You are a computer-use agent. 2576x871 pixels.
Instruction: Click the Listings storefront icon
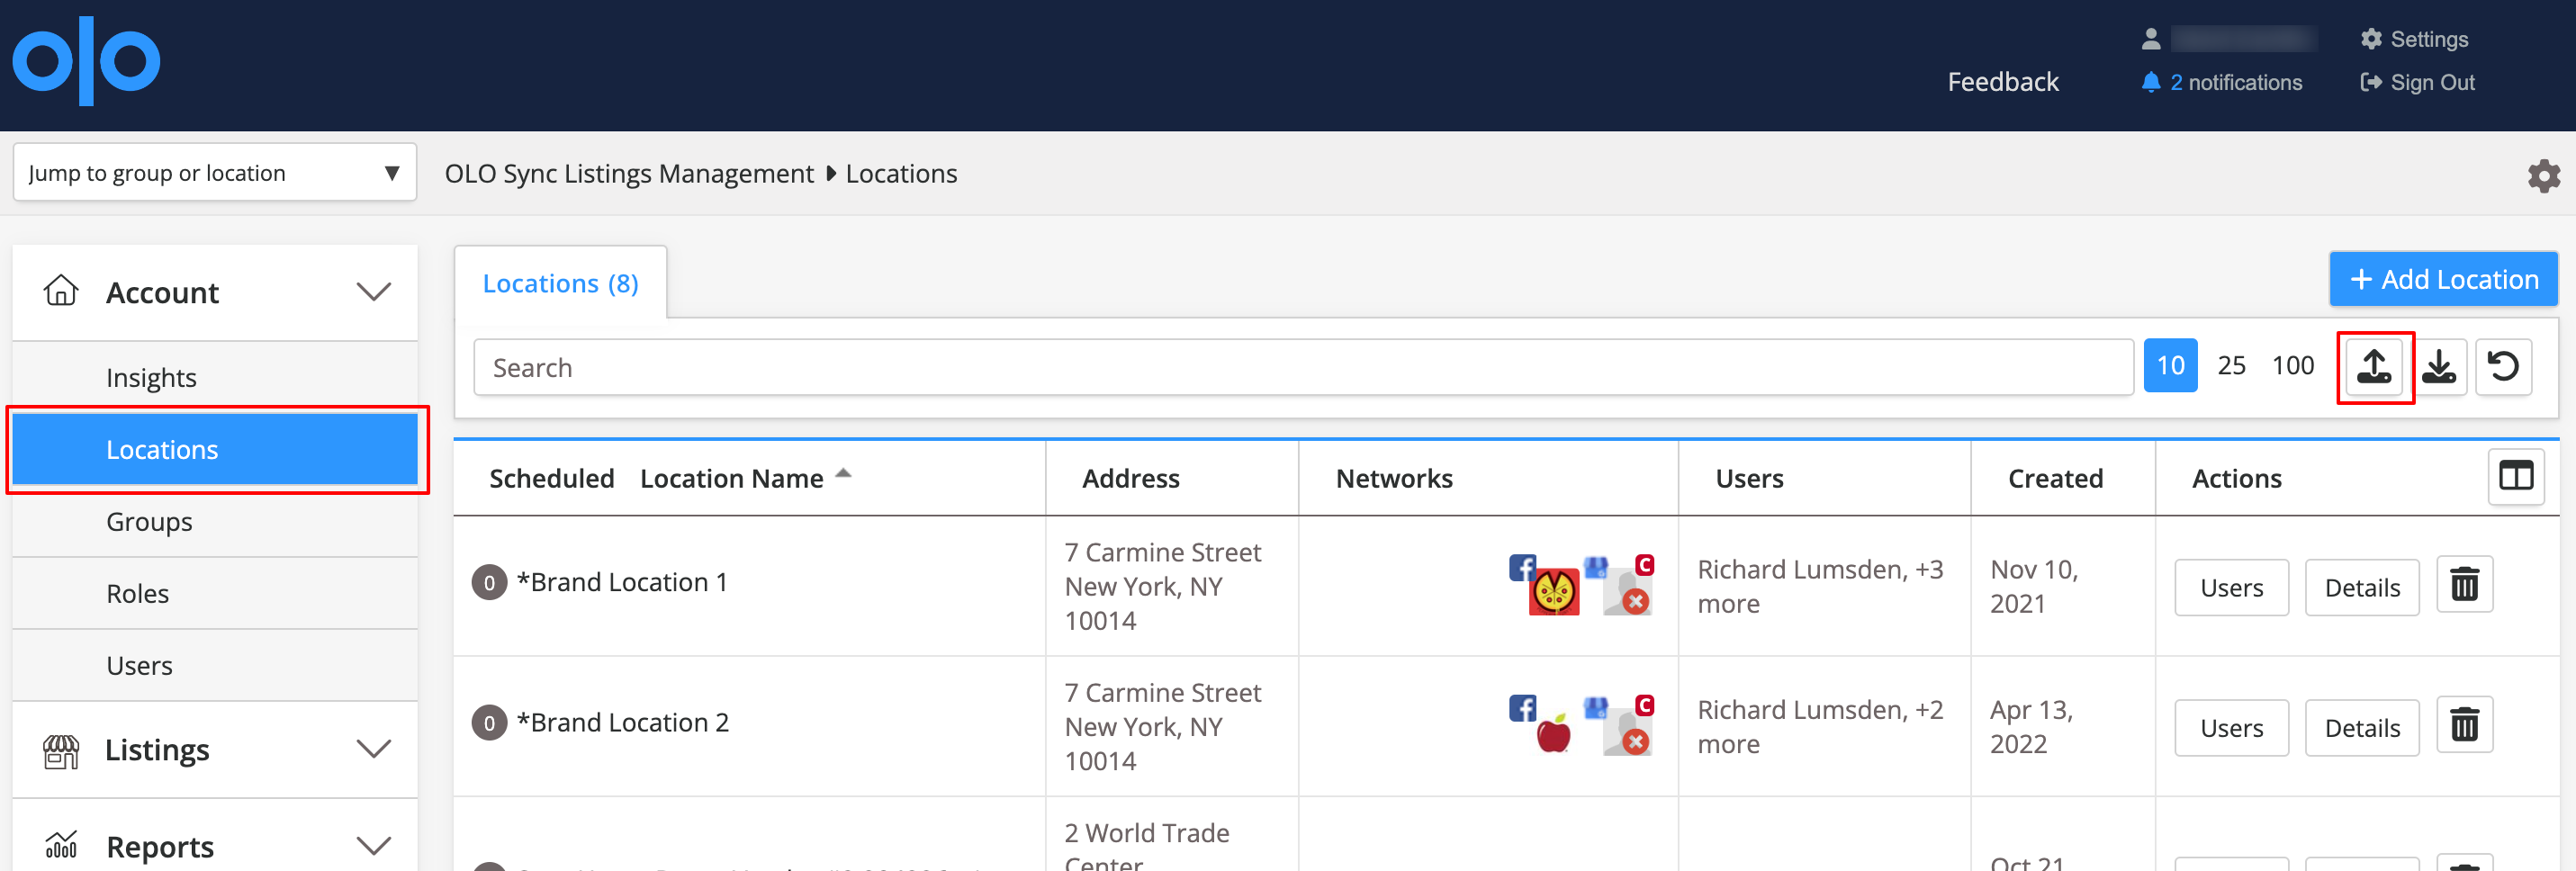pos(61,750)
